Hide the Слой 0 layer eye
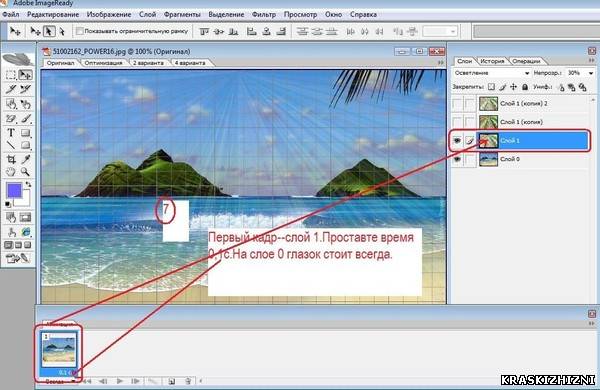The image size is (600, 390). click(457, 159)
